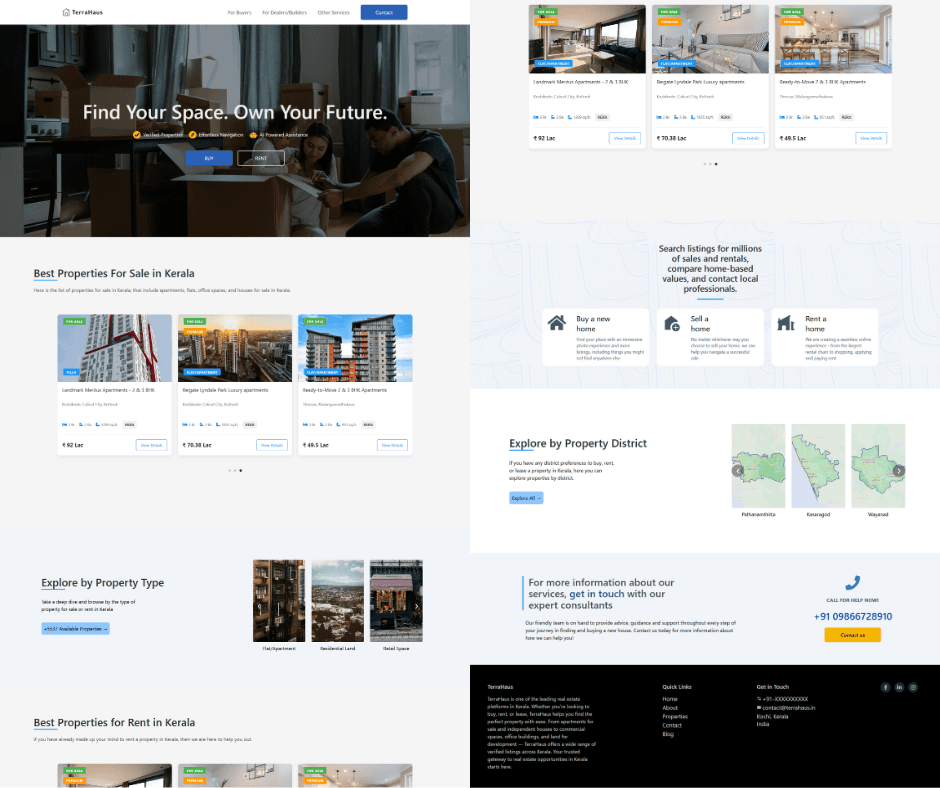This screenshot has height=788, width=940.
Task: Click the house icon beside Buy a new home
Action: pos(557,323)
